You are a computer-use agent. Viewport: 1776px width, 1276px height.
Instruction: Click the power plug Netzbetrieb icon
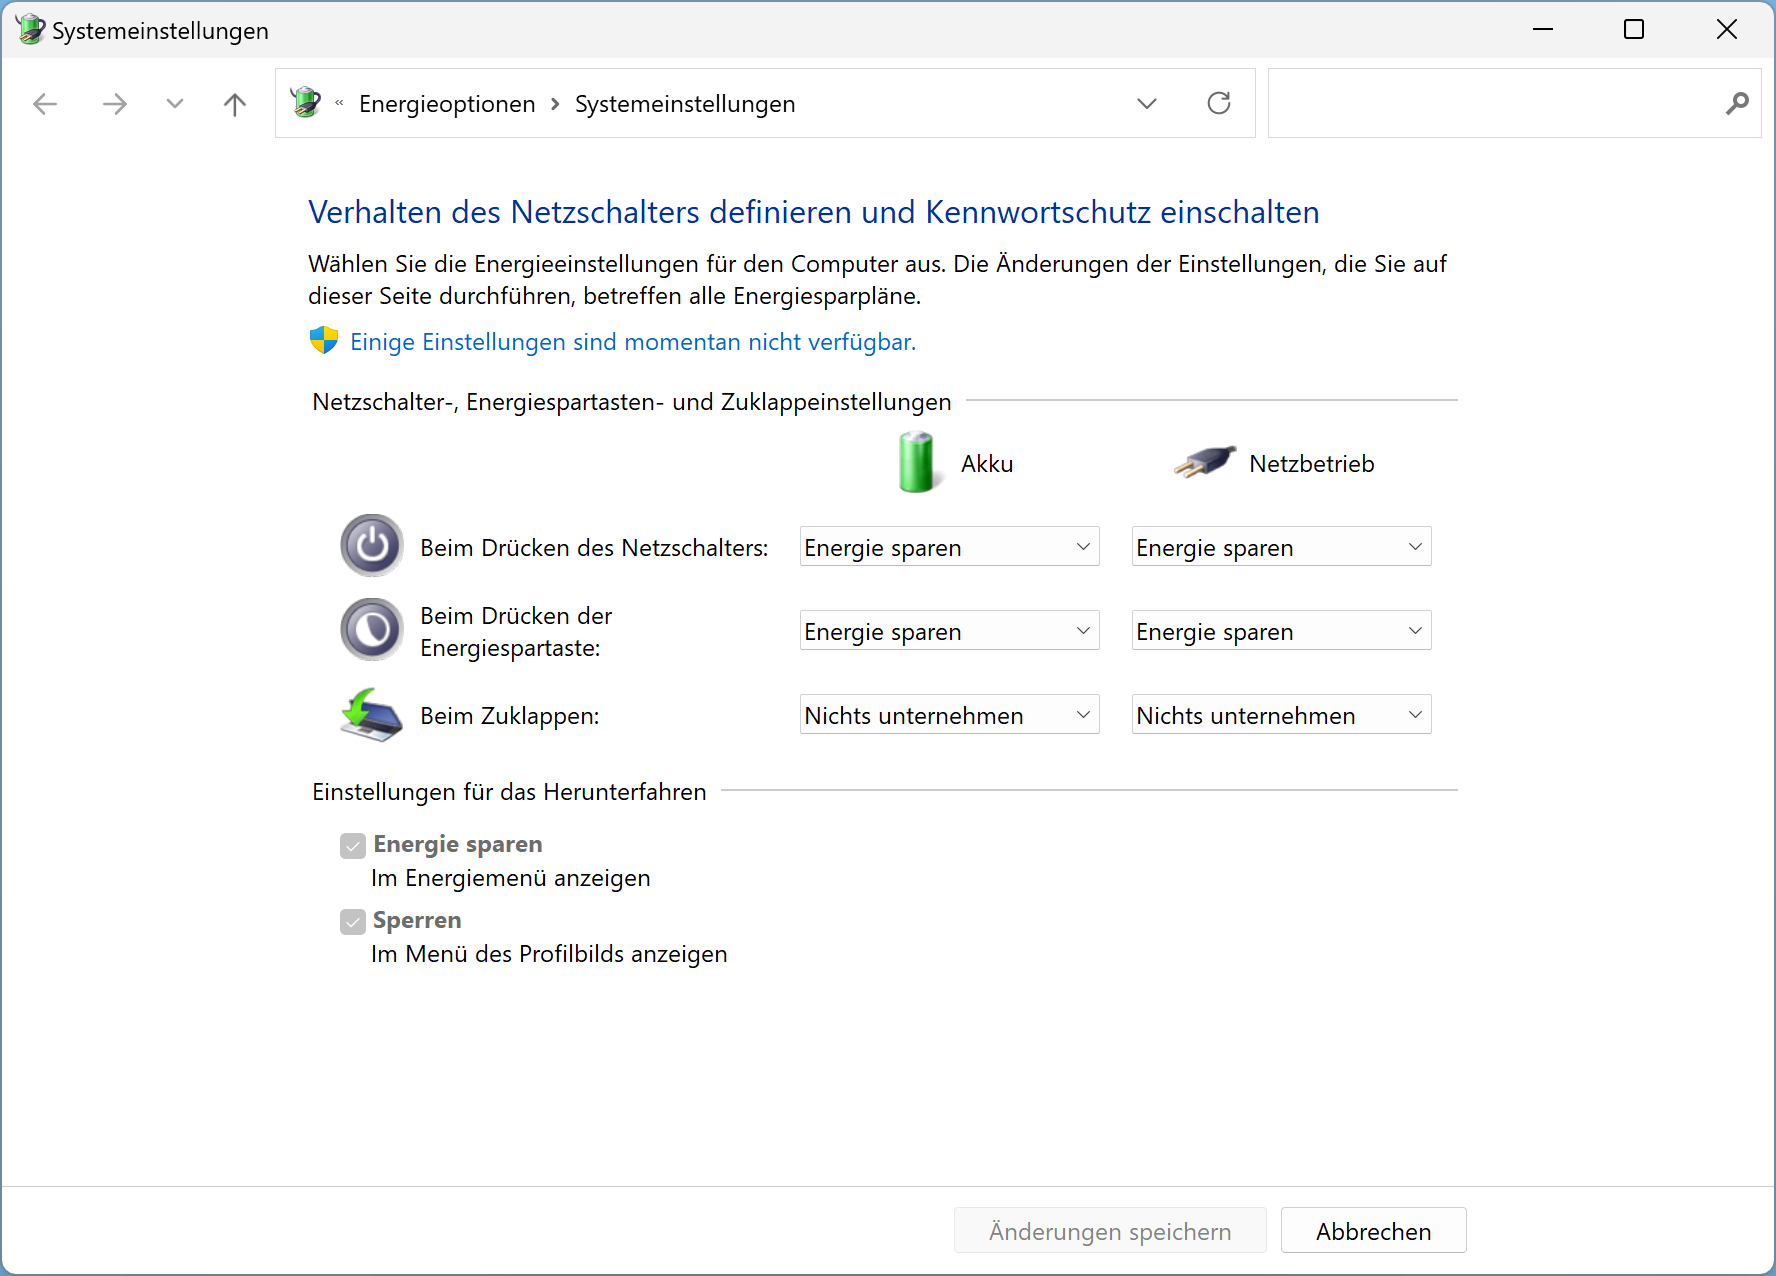click(x=1205, y=462)
